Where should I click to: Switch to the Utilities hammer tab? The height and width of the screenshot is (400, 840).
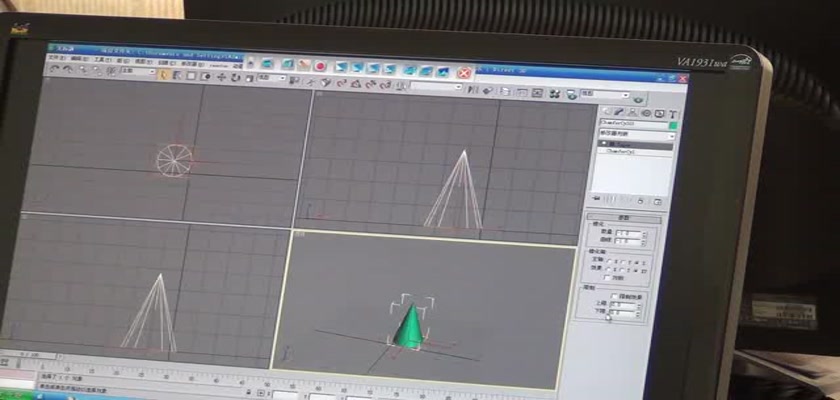[673, 115]
